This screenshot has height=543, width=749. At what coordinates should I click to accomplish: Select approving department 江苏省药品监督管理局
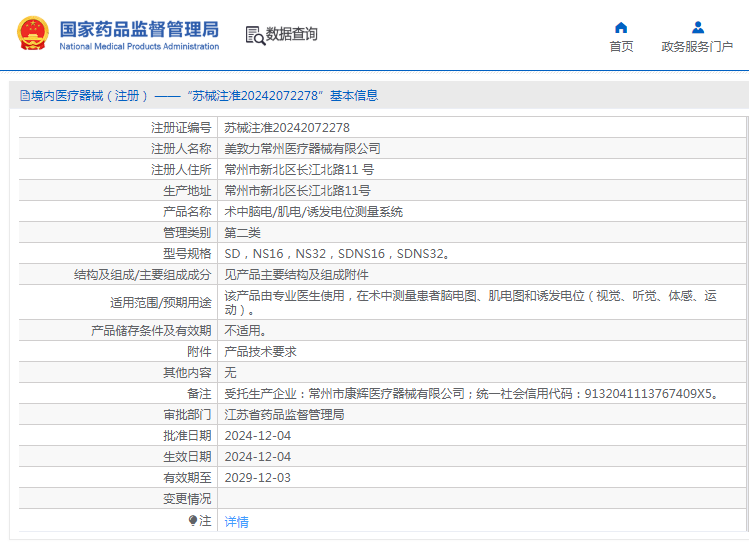click(x=284, y=415)
